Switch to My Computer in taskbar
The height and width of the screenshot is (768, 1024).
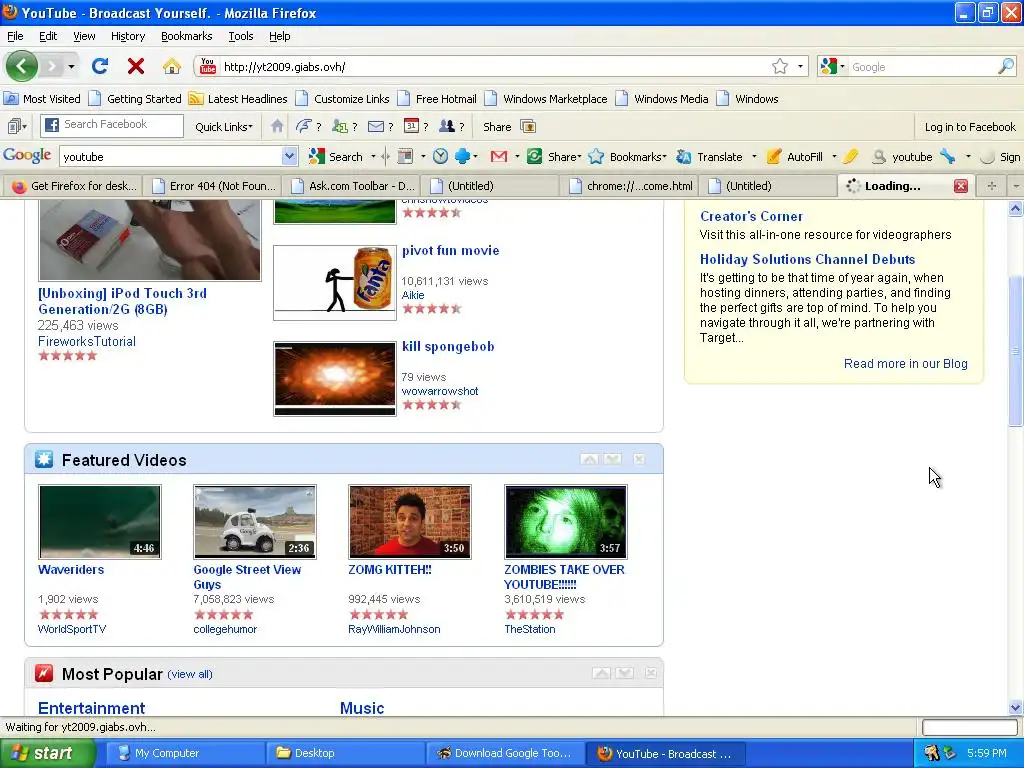(185, 753)
